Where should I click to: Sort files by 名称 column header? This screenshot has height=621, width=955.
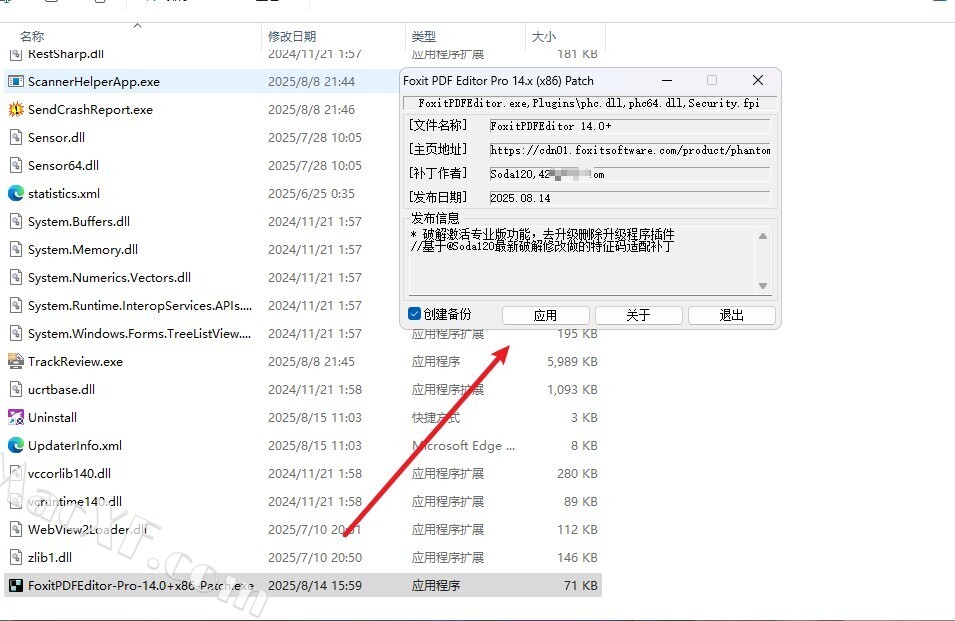click(x=32, y=37)
